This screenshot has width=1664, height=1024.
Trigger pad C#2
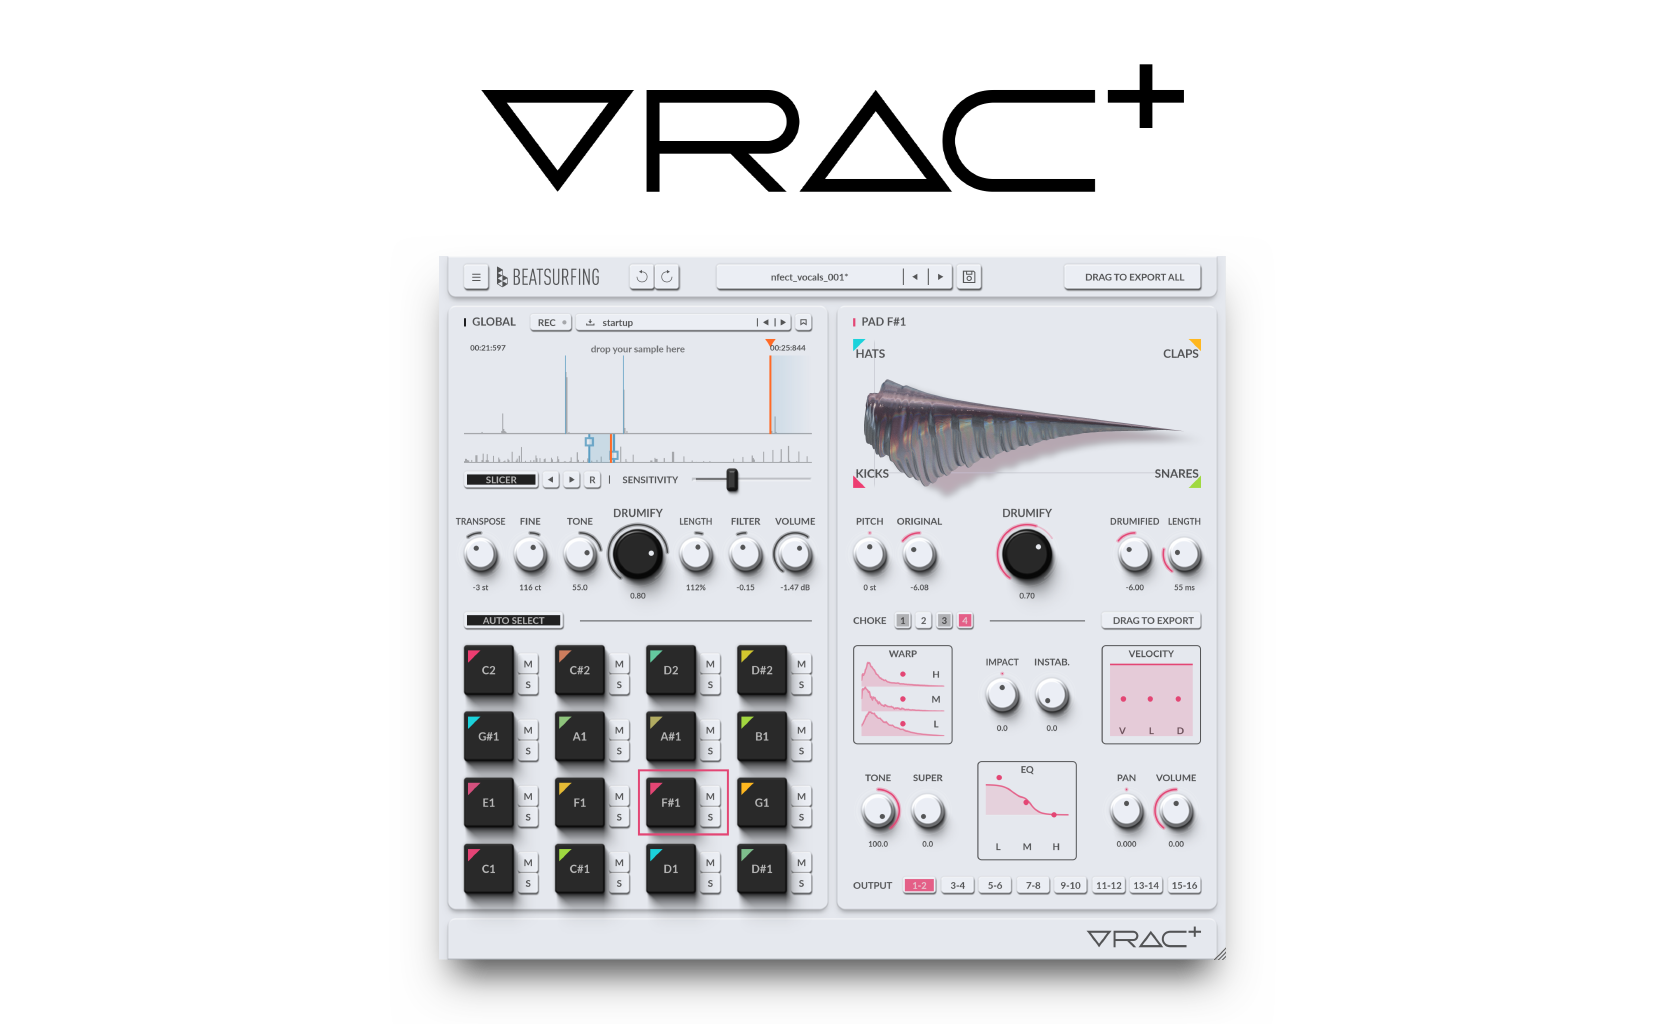(x=580, y=670)
